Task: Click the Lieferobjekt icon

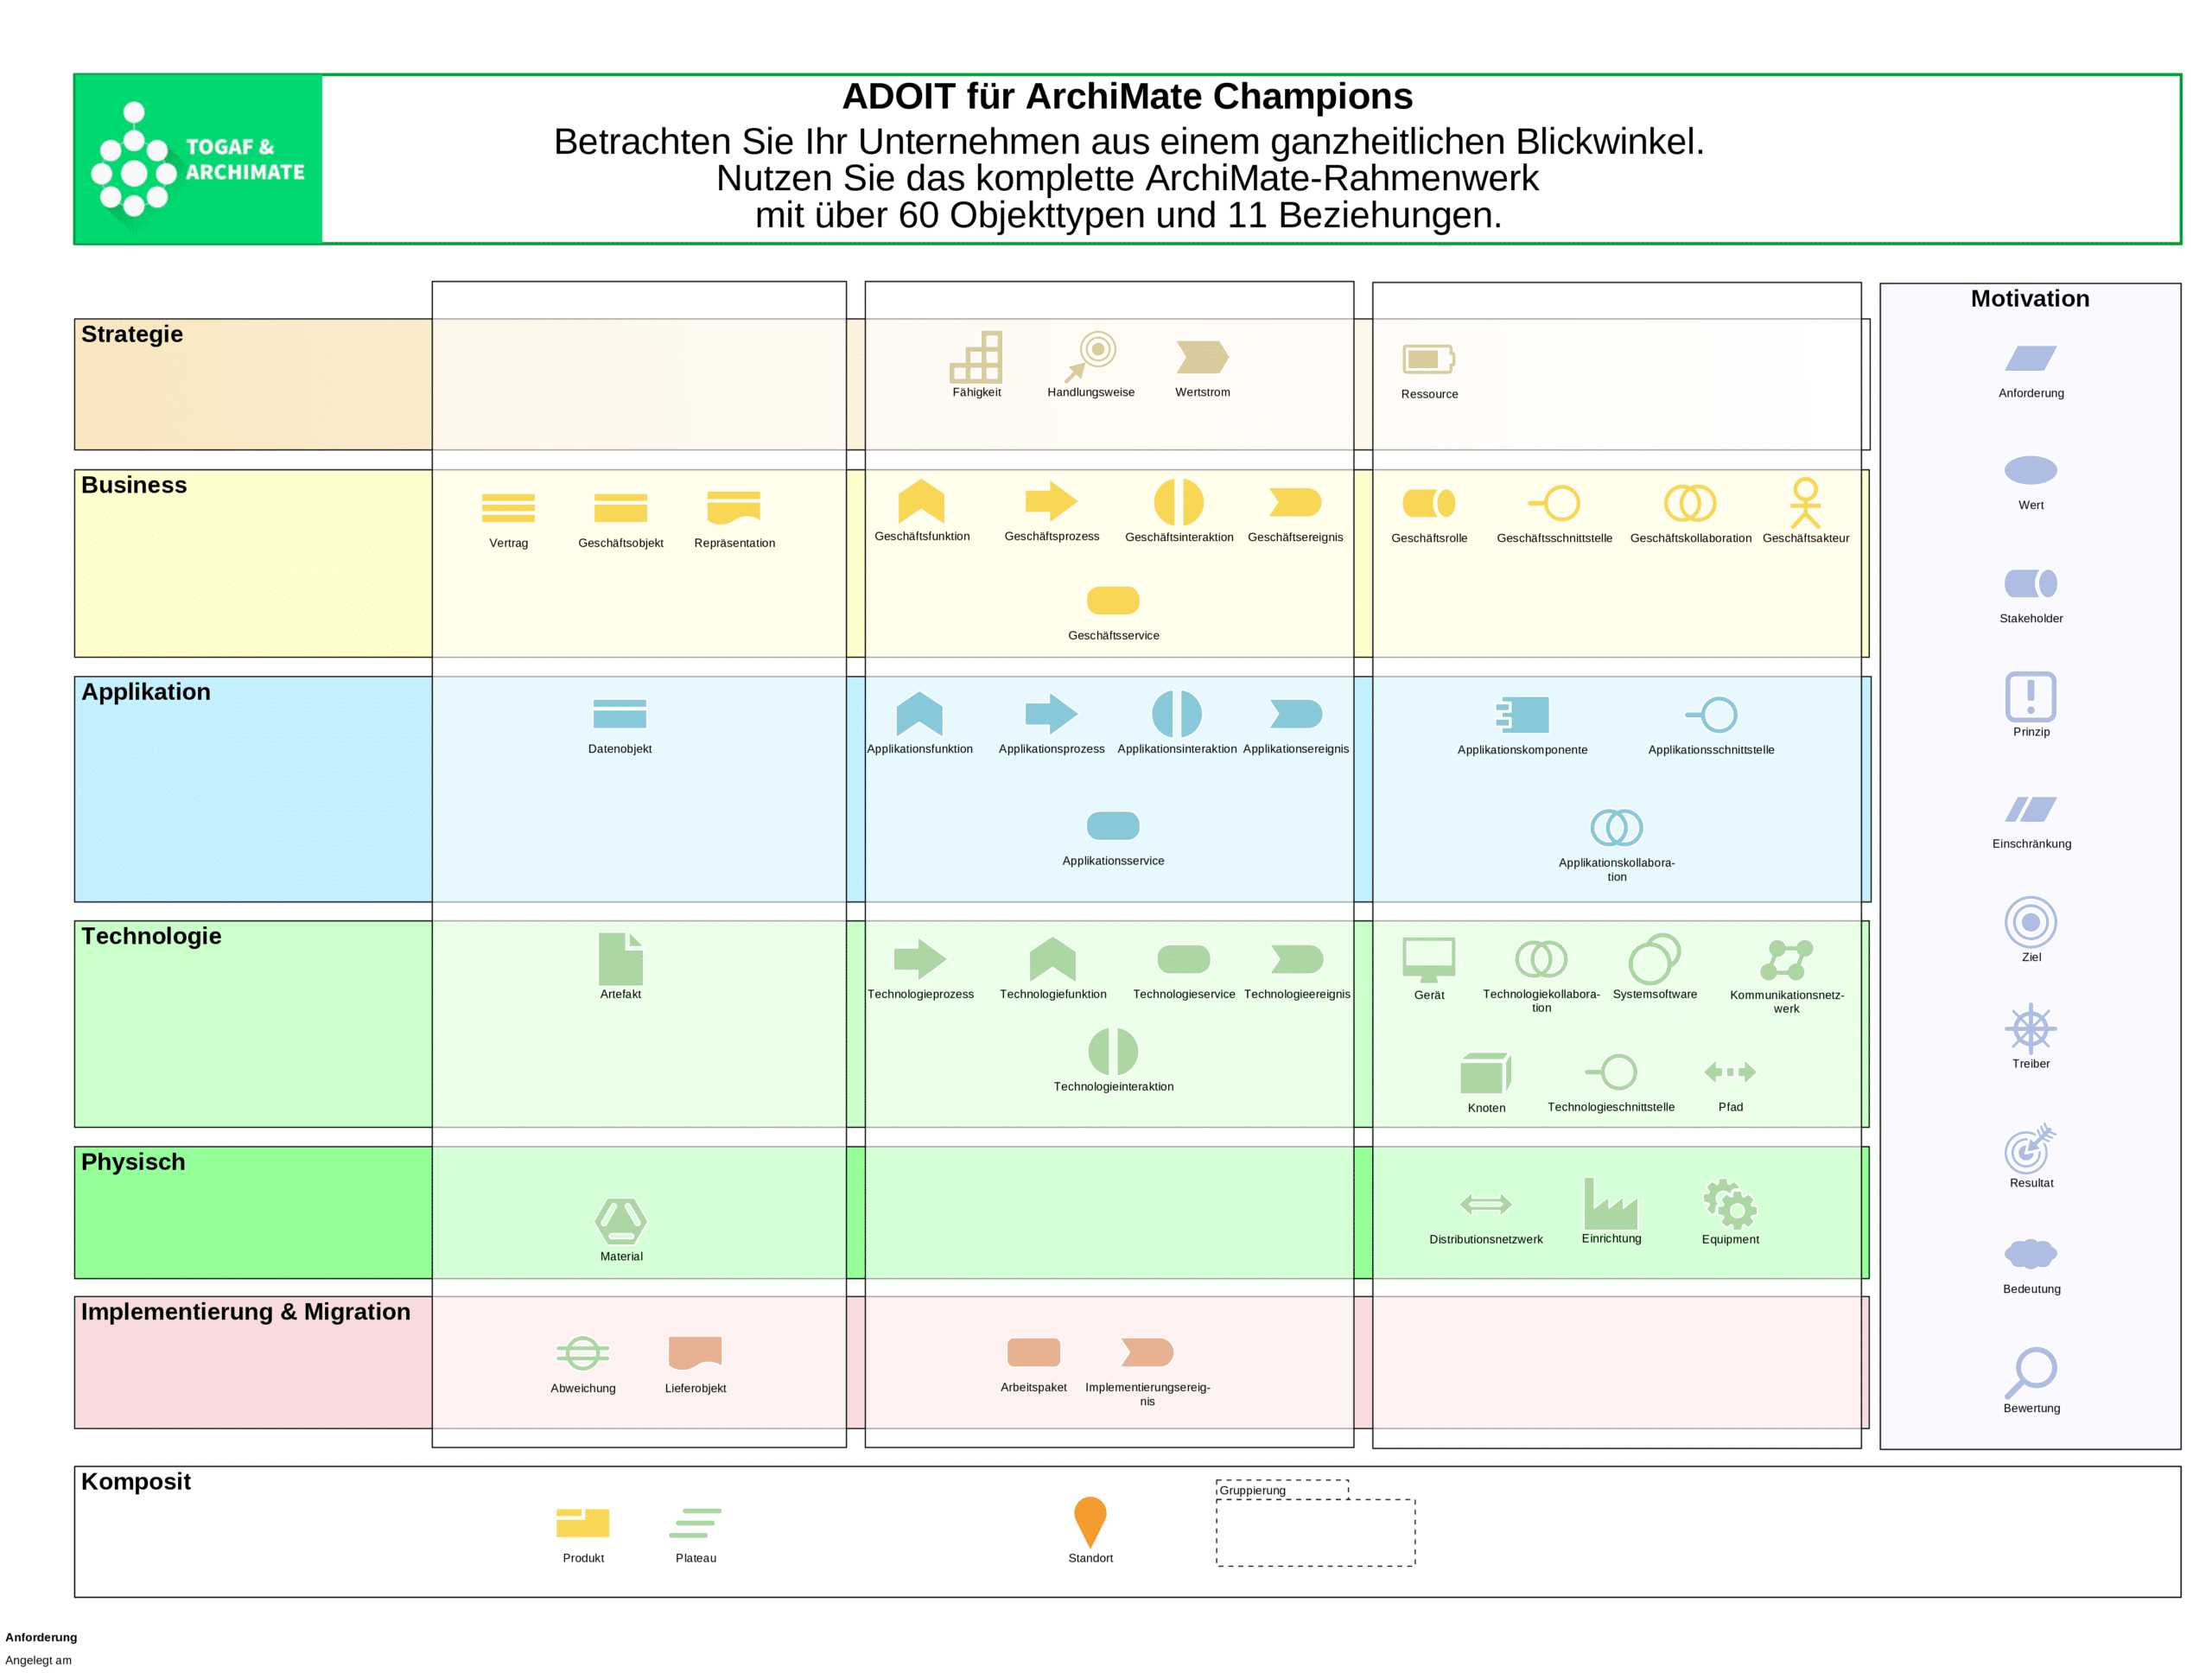Action: point(695,1353)
